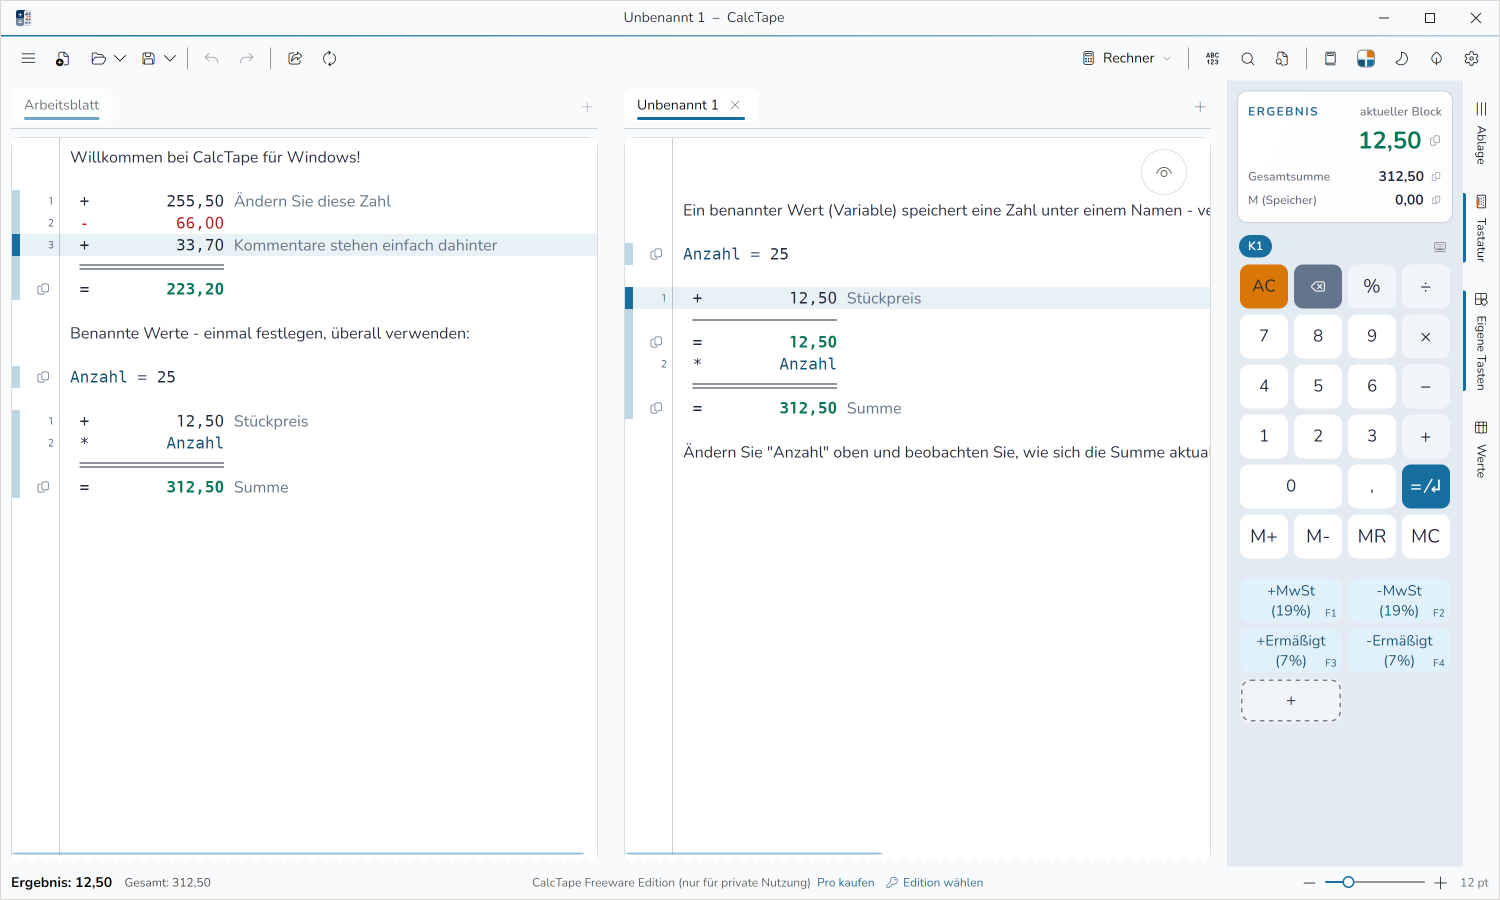This screenshot has width=1500, height=900.
Task: Open the settings gear
Action: tap(1471, 58)
